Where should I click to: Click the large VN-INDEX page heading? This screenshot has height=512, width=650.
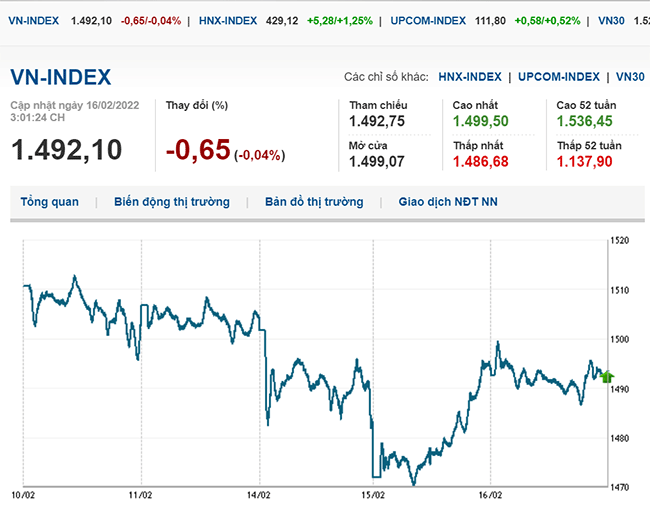(x=61, y=78)
